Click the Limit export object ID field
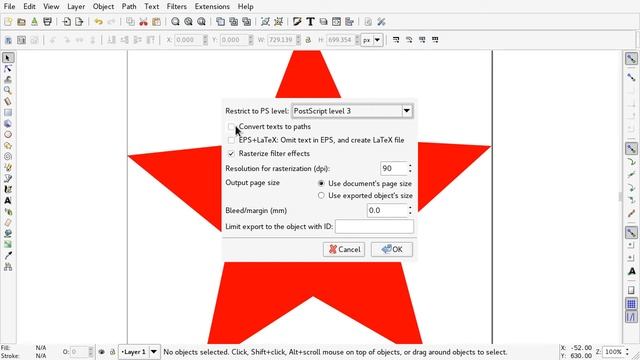The height and width of the screenshot is (360, 640). [x=374, y=227]
